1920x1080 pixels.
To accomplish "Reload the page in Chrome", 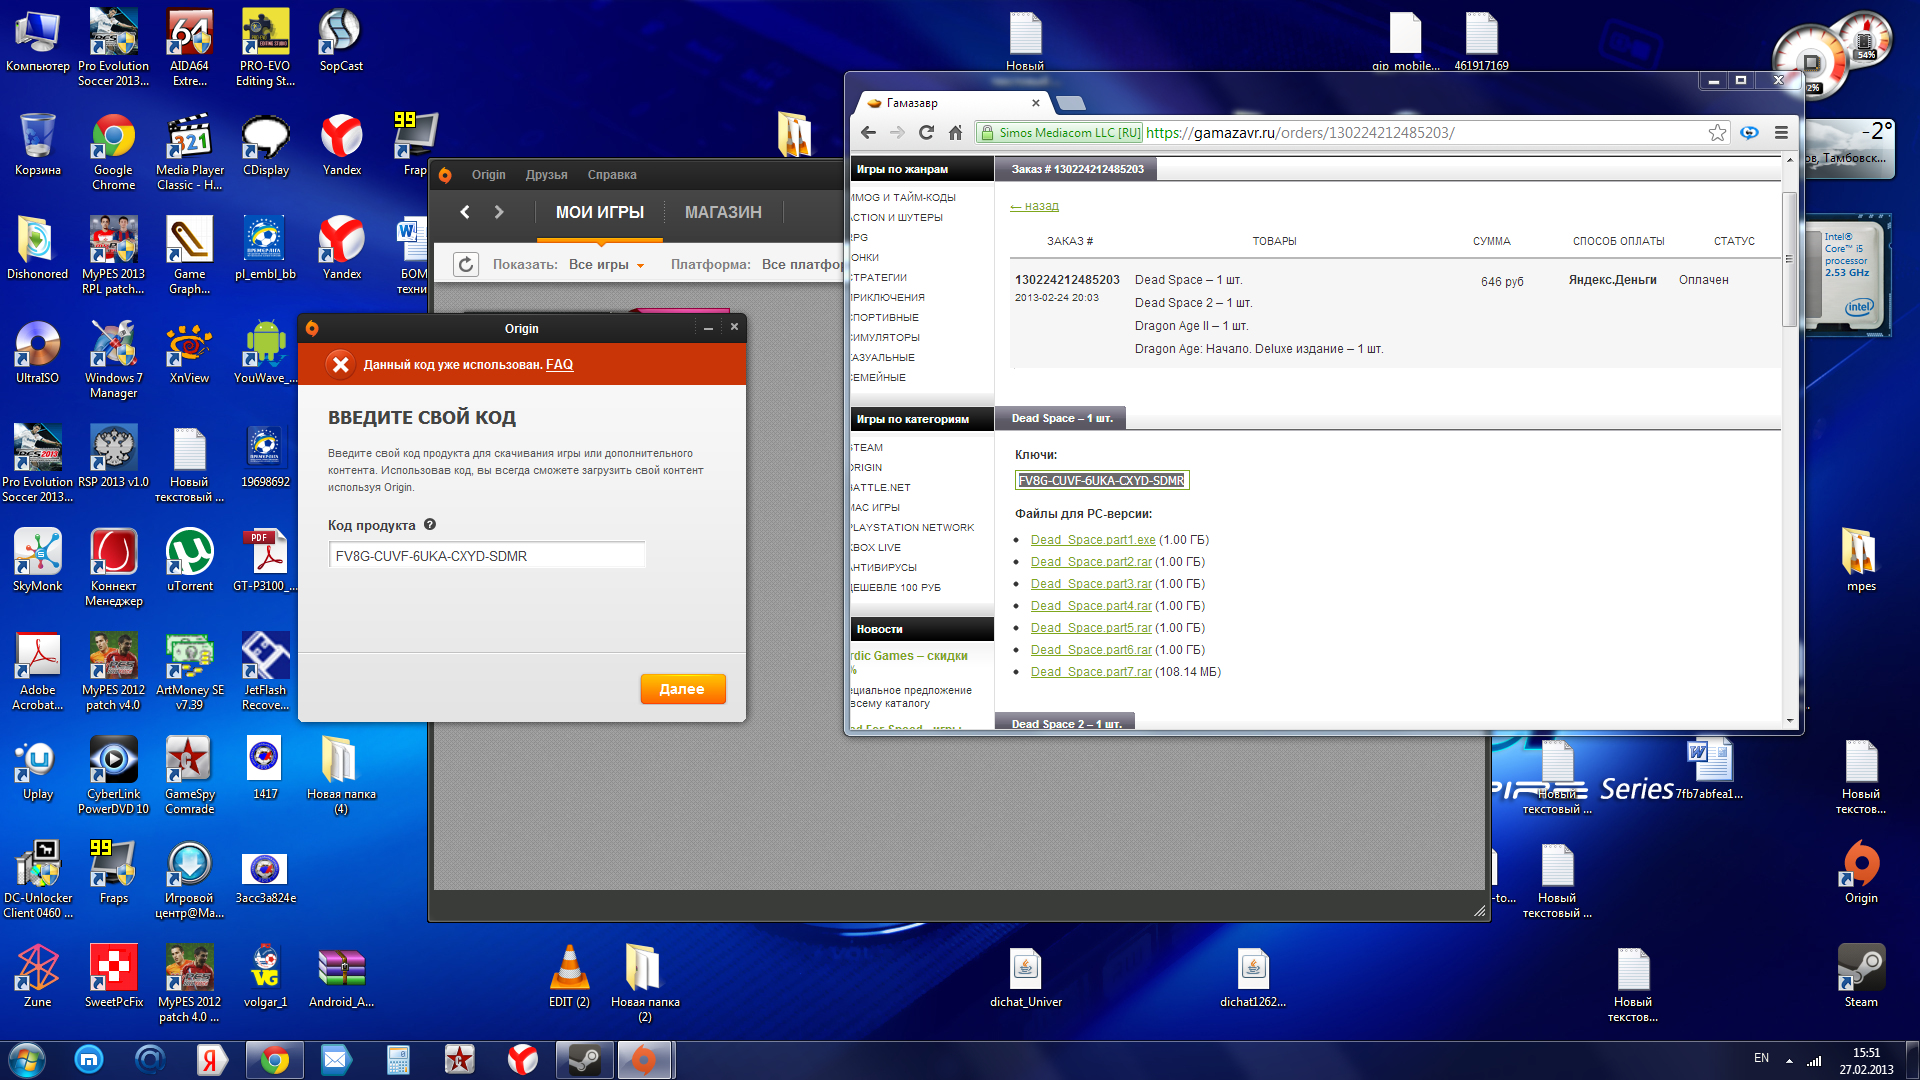I will [x=926, y=133].
